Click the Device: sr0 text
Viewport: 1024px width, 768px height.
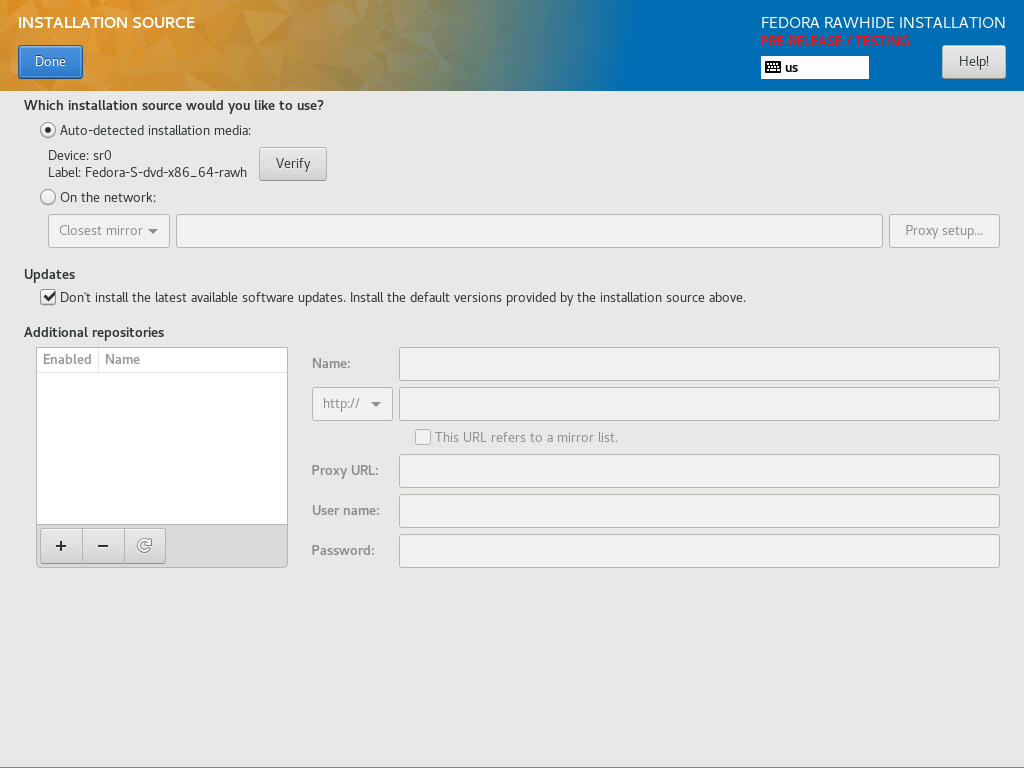click(80, 155)
